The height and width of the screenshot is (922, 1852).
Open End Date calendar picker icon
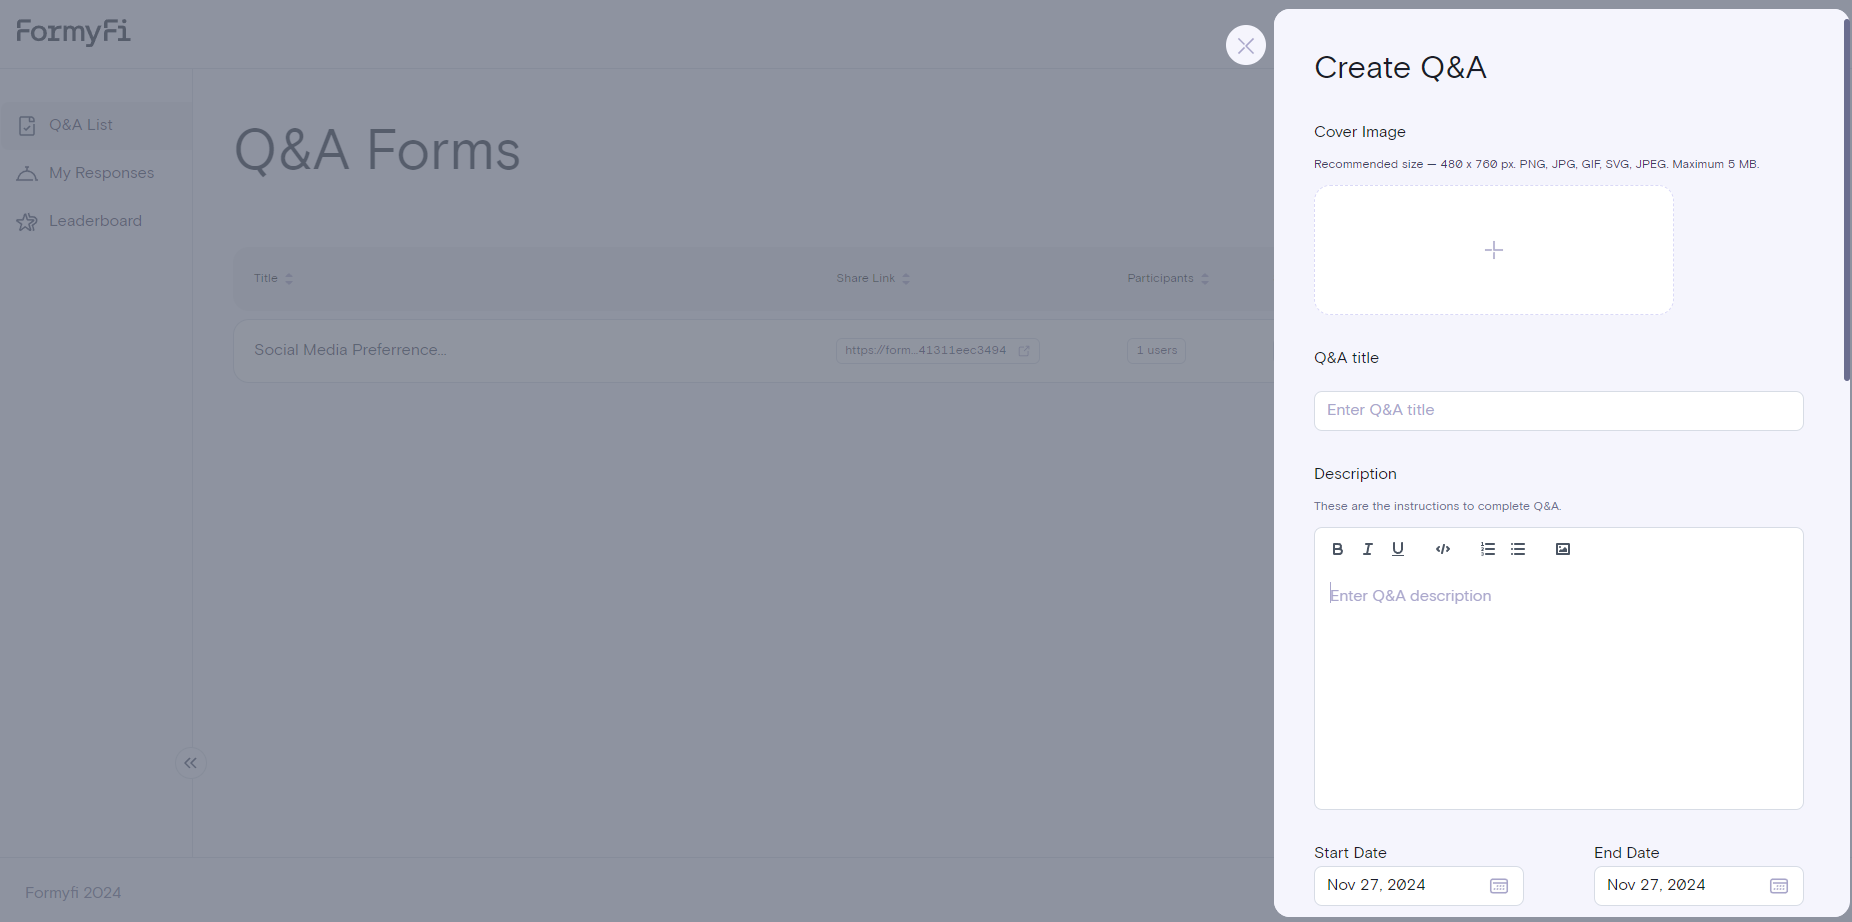1779,886
